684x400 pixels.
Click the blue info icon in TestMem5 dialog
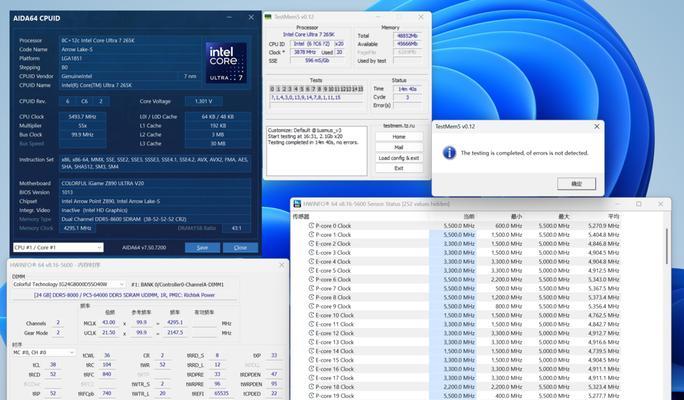(x=449, y=153)
